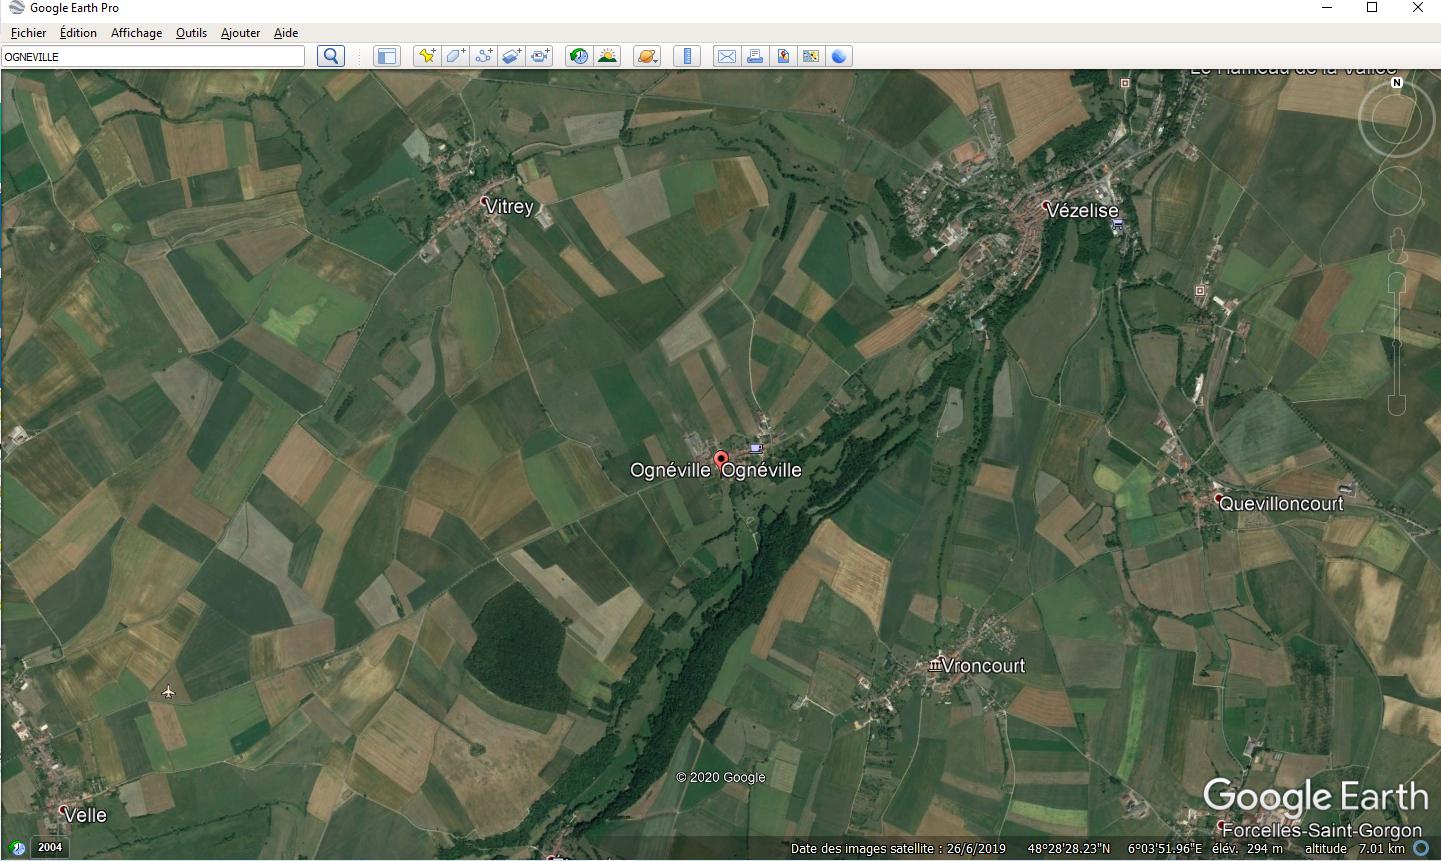Toggle sunlight across the landscape
This screenshot has height=861, width=1441.
(x=607, y=56)
